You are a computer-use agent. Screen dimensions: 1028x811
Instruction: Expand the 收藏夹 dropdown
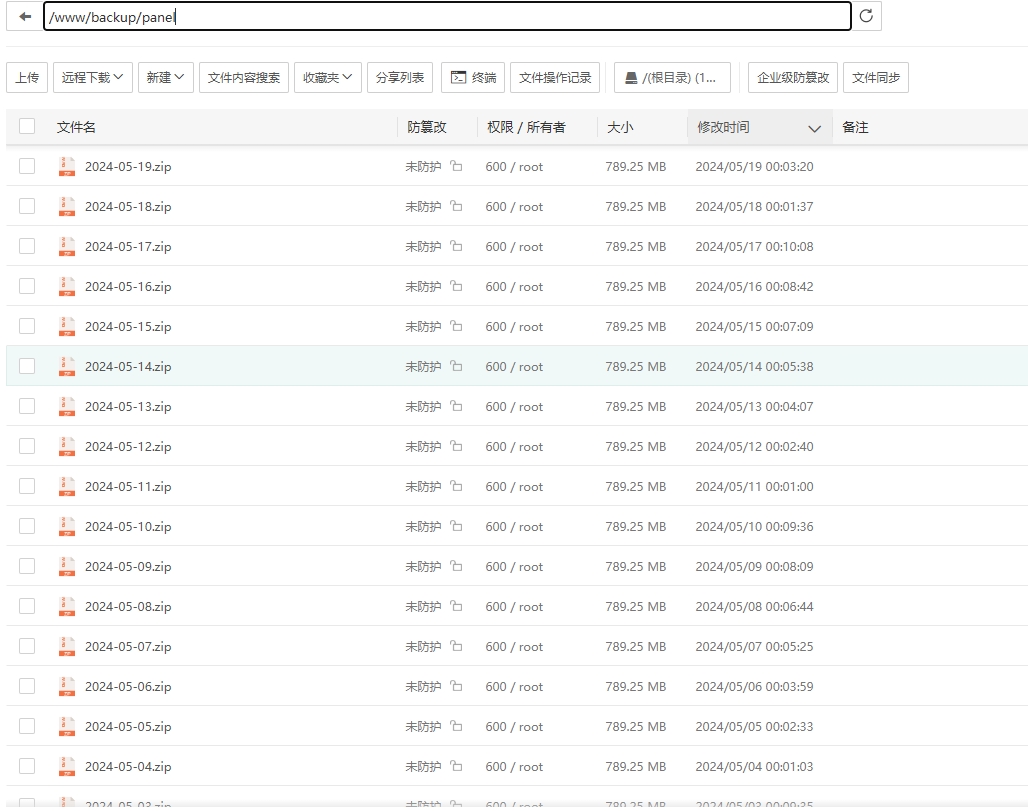(328, 77)
